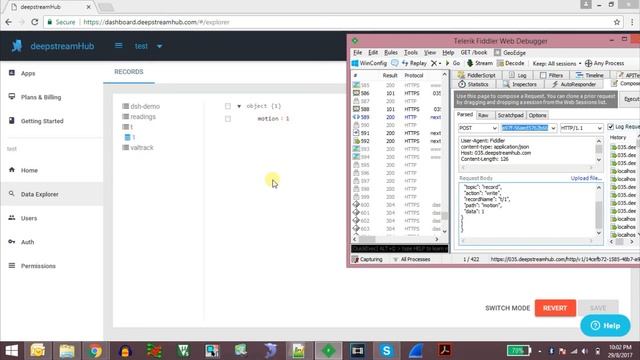Open the test app dropdown arrow
Viewport: 640px width, 360px height.
[160, 46]
